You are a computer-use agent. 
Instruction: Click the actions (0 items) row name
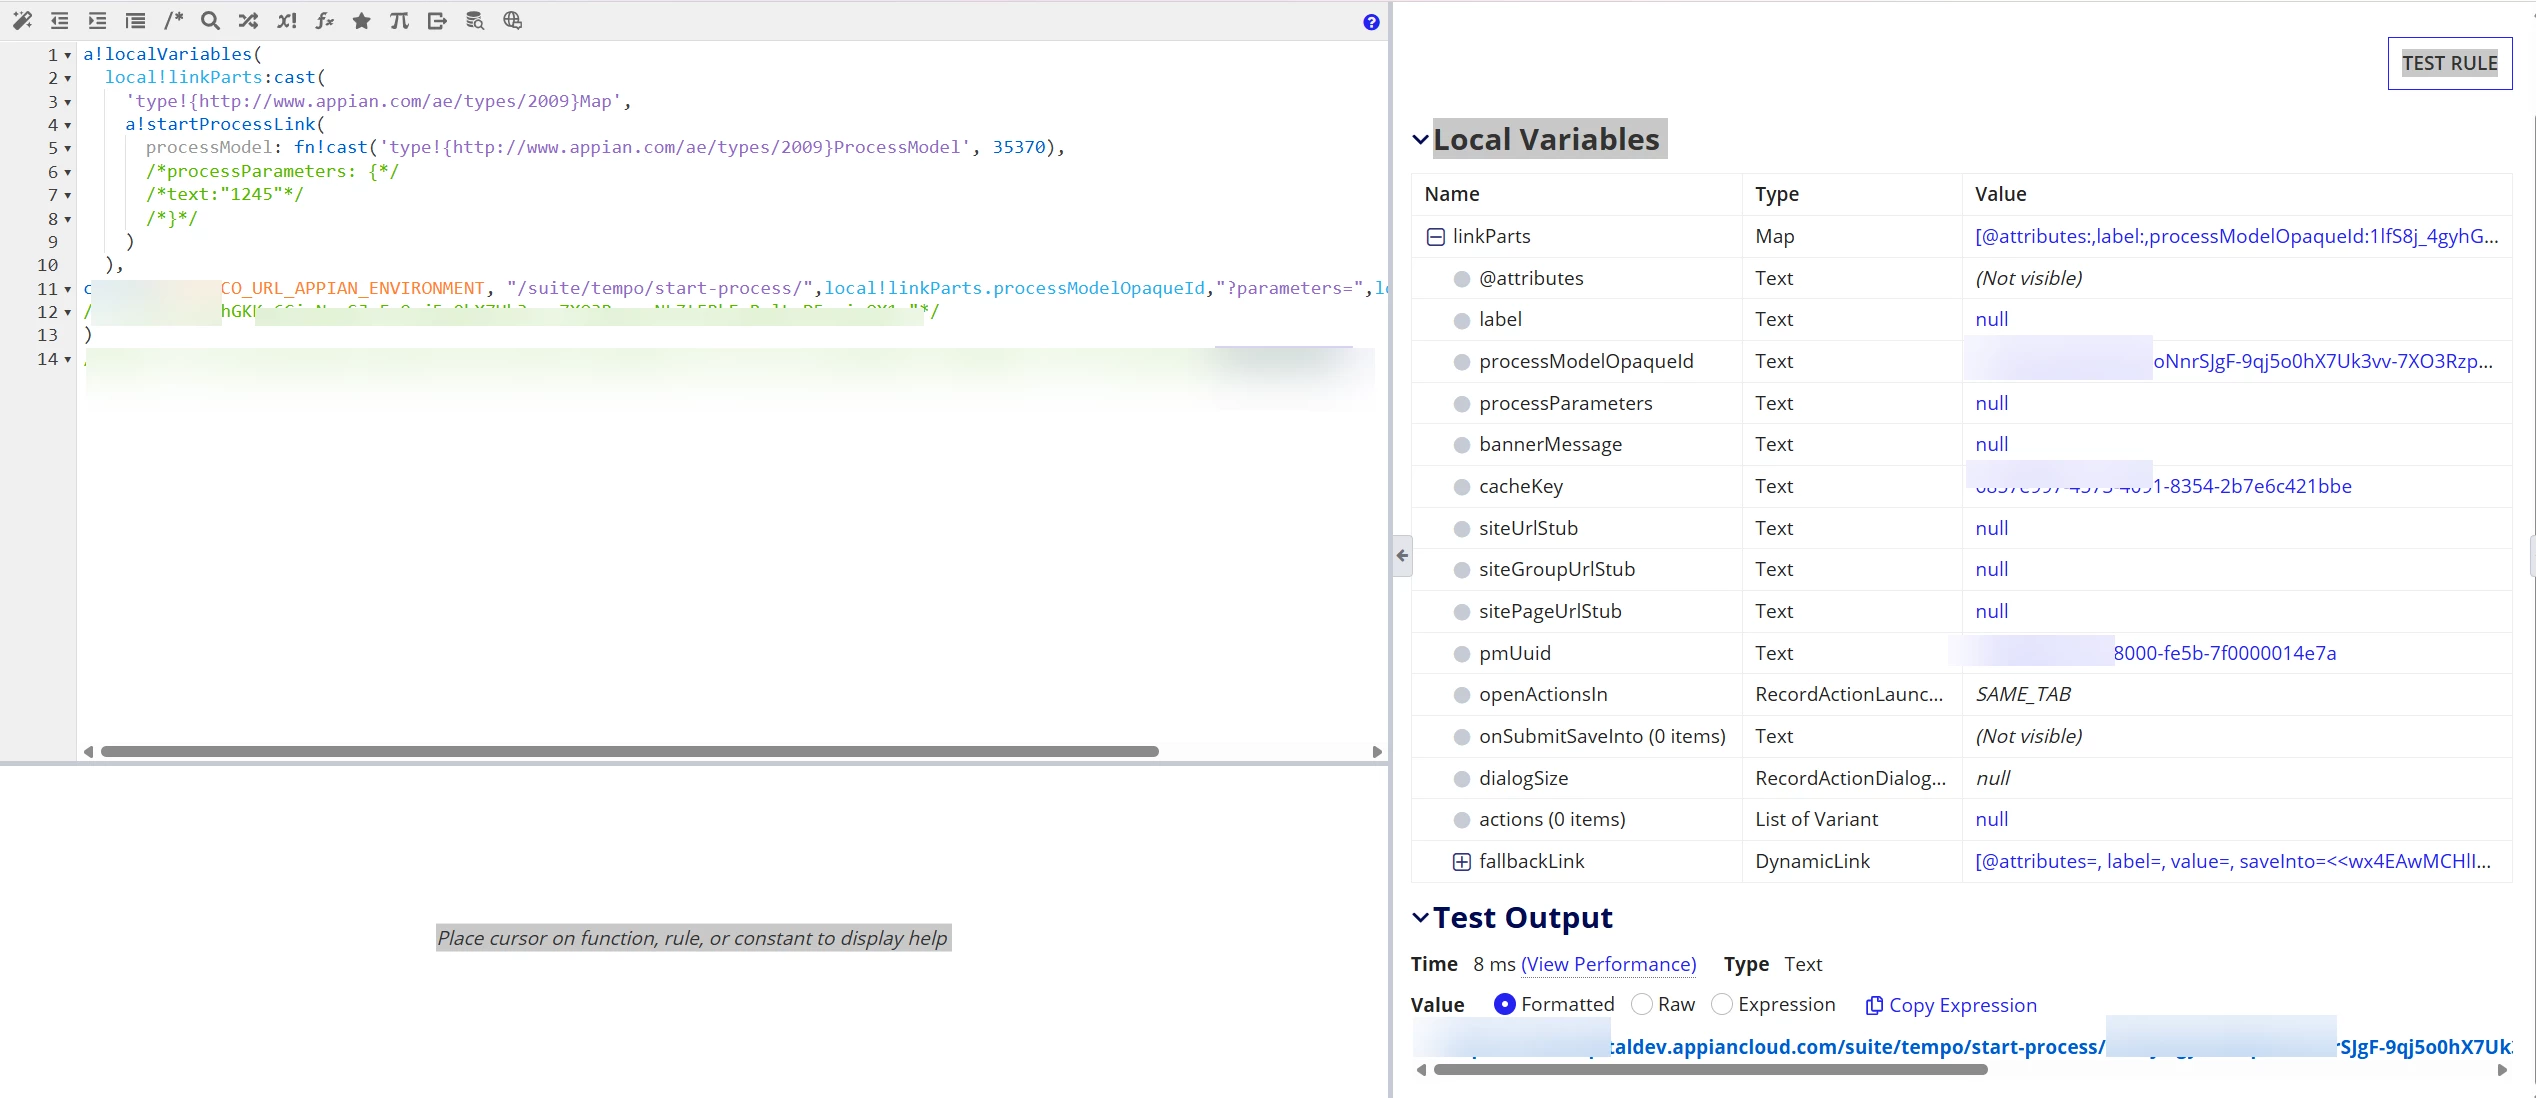pyautogui.click(x=1552, y=819)
